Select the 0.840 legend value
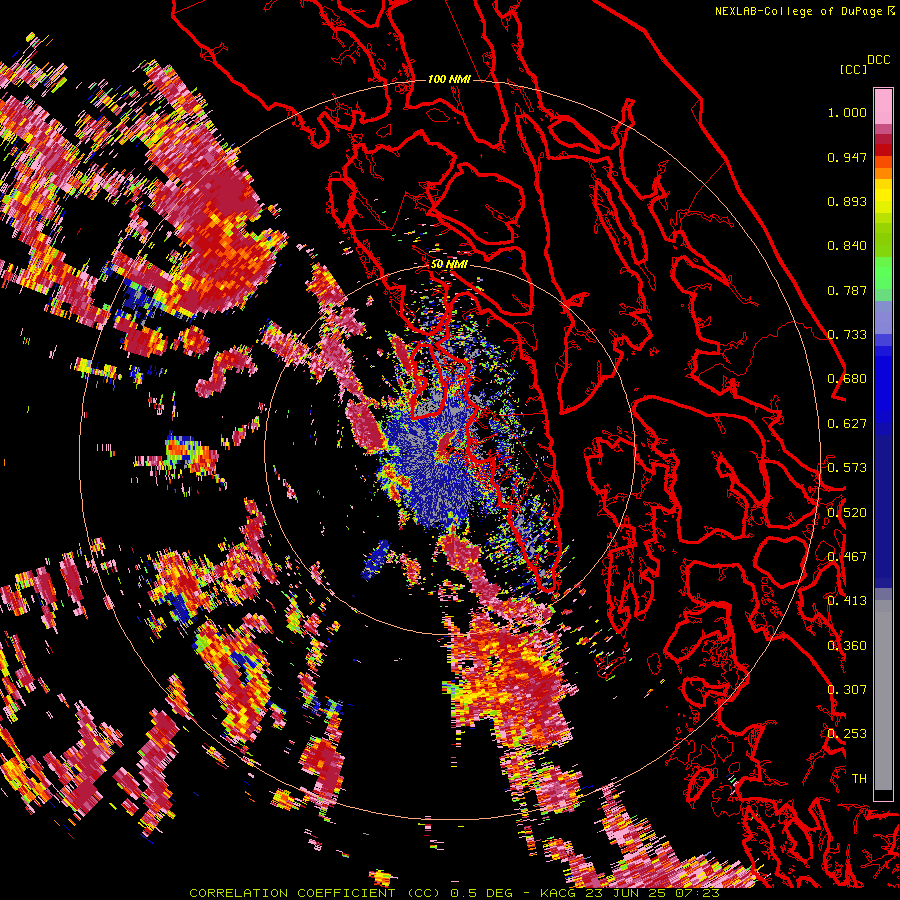Viewport: 900px width, 900px height. pyautogui.click(x=847, y=246)
